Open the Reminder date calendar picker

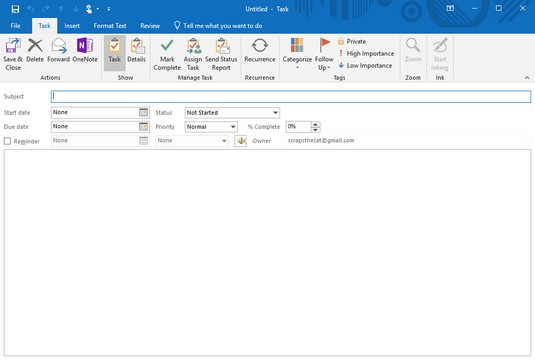click(x=144, y=141)
